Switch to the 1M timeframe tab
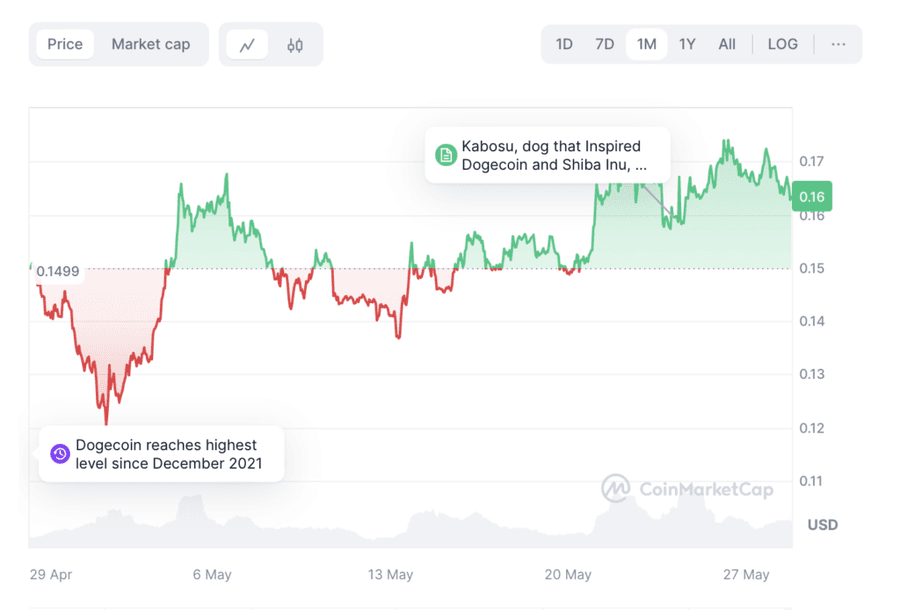900x610 pixels. (x=646, y=44)
